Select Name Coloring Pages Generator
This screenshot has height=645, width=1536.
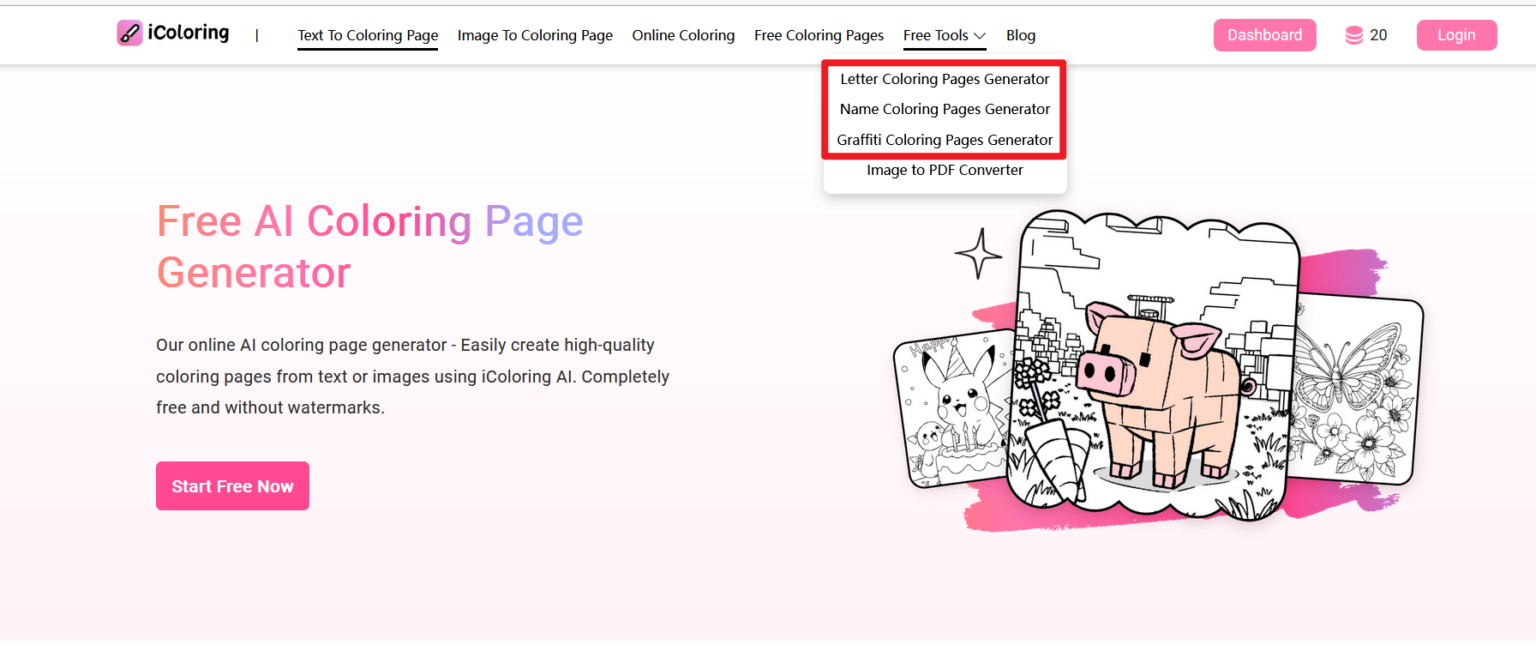944,109
